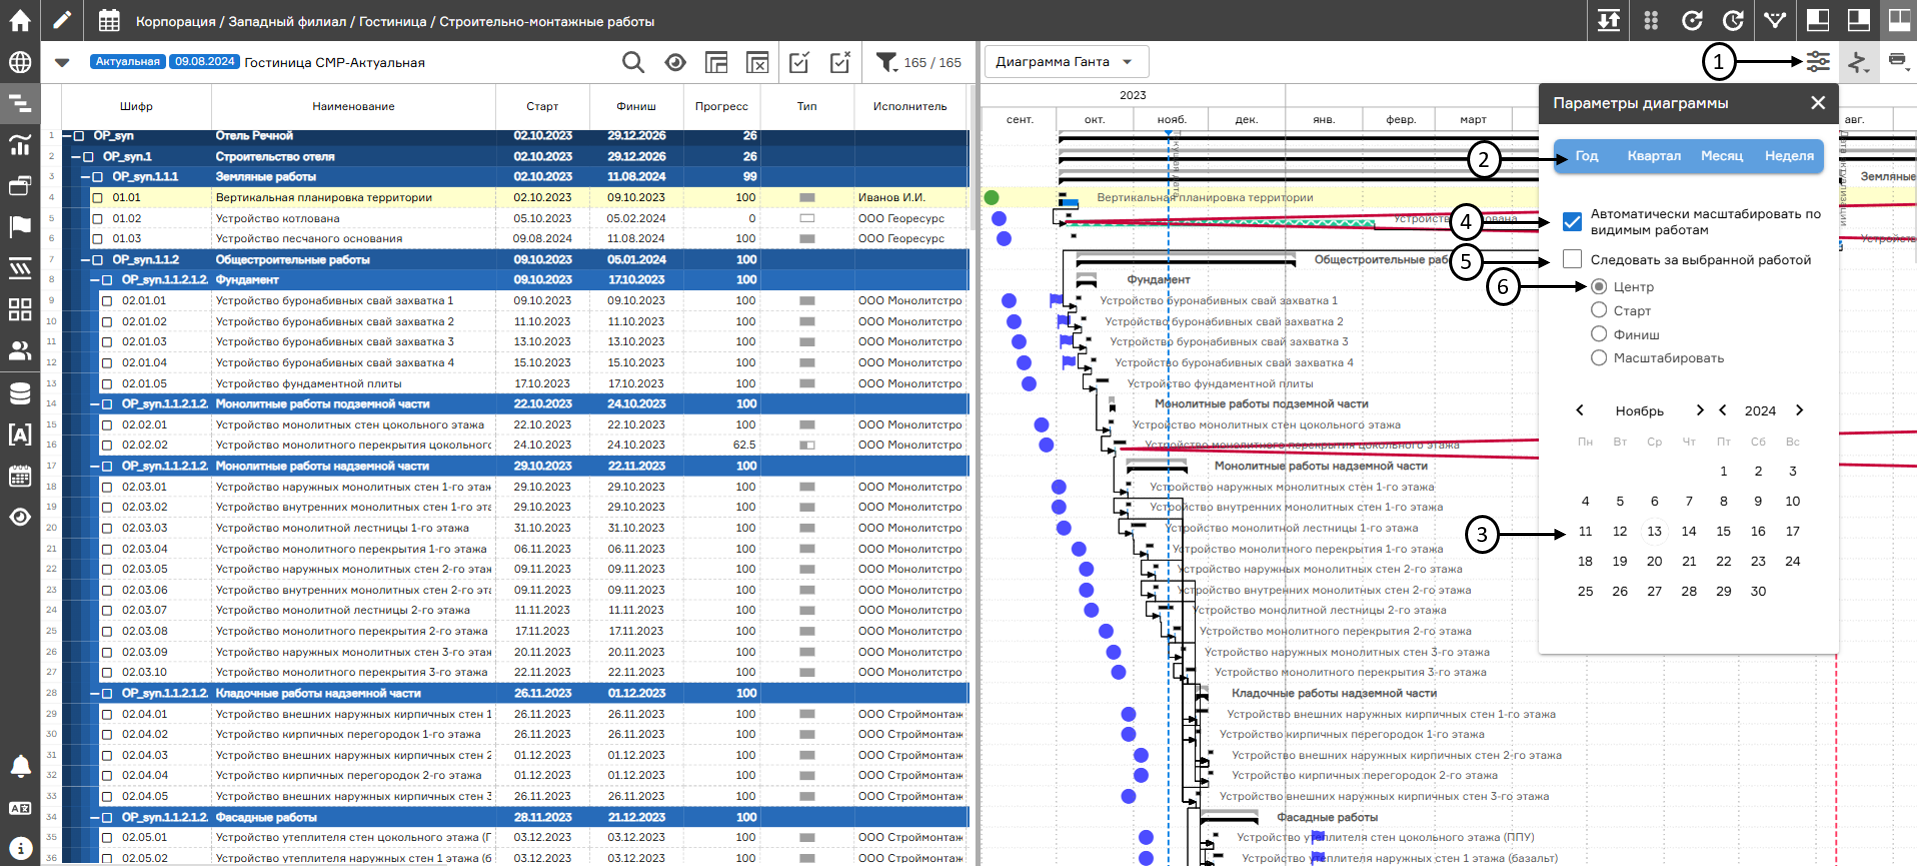This screenshot has width=1917, height=866.
Task: Open the notifications bell icon
Action: coord(20,767)
